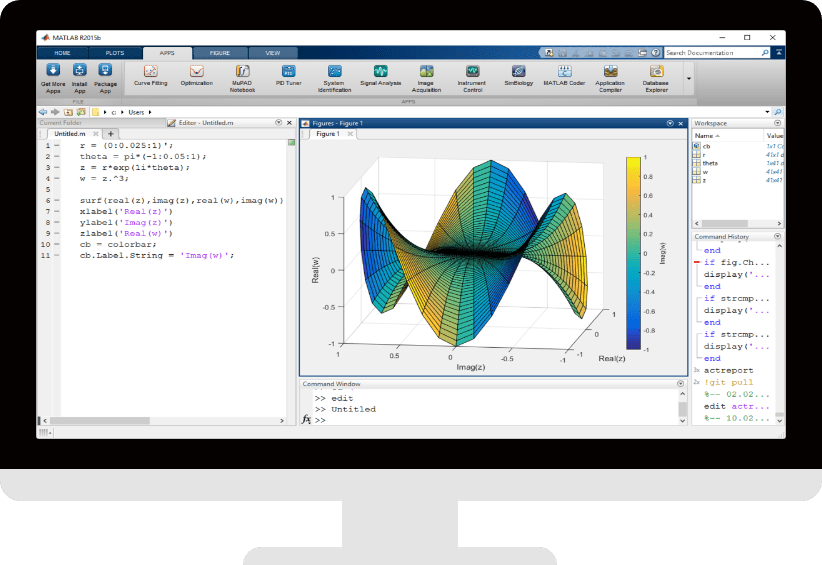Viewport: 822px width, 565px height.
Task: Click the colorbar in the figure
Action: (633, 253)
